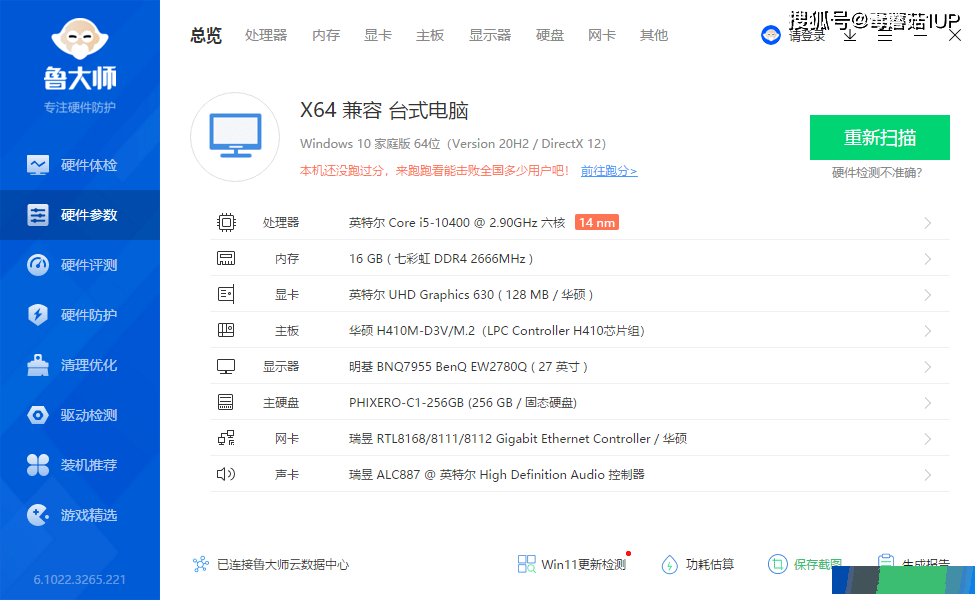Image resolution: width=980 pixels, height=600 pixels.
Task: Open 游戏精选 games section
Action: coord(80,515)
